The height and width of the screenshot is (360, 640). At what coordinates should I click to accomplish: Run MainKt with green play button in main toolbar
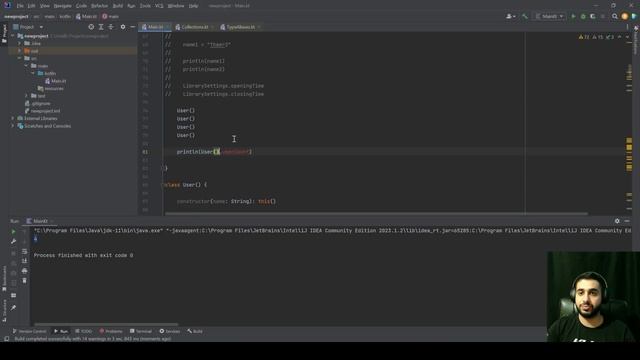click(x=573, y=16)
